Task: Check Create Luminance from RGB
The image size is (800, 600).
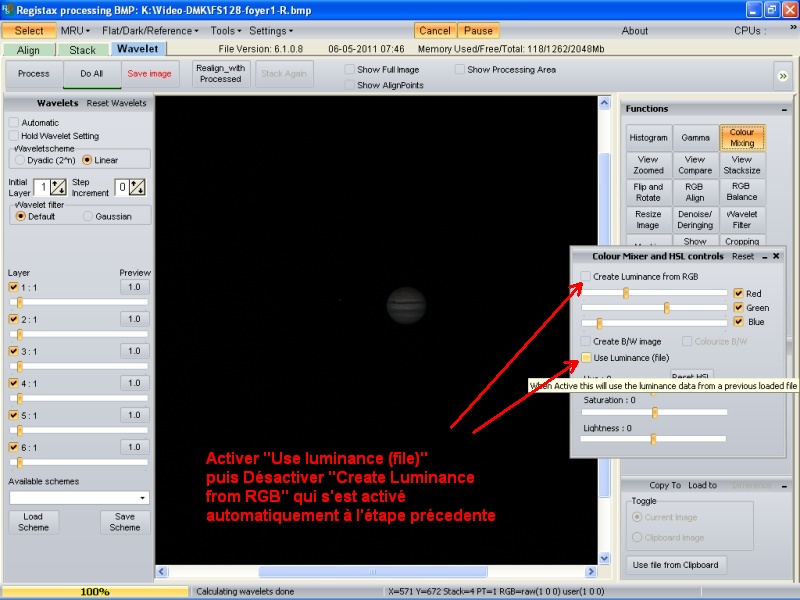Action: 586,277
